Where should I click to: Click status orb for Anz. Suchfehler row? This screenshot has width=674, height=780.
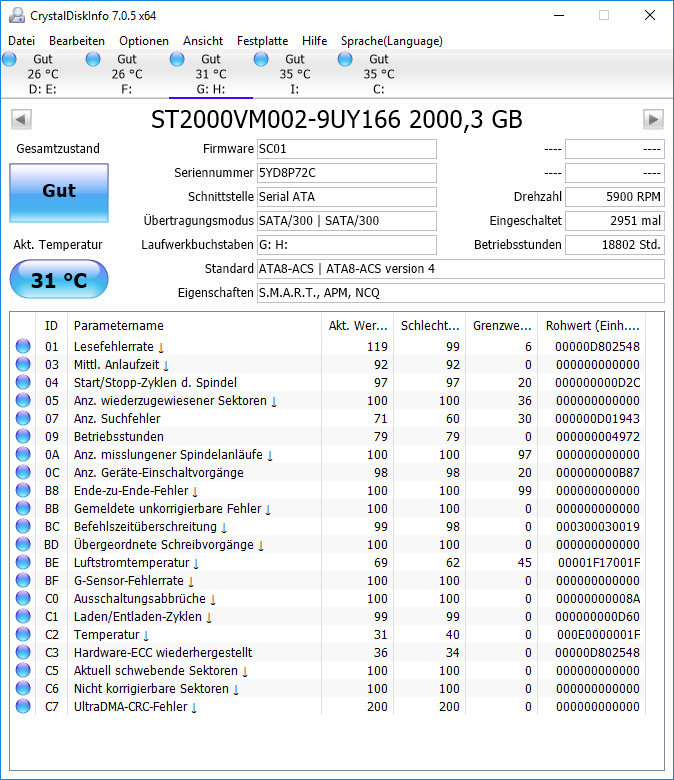(x=23, y=418)
